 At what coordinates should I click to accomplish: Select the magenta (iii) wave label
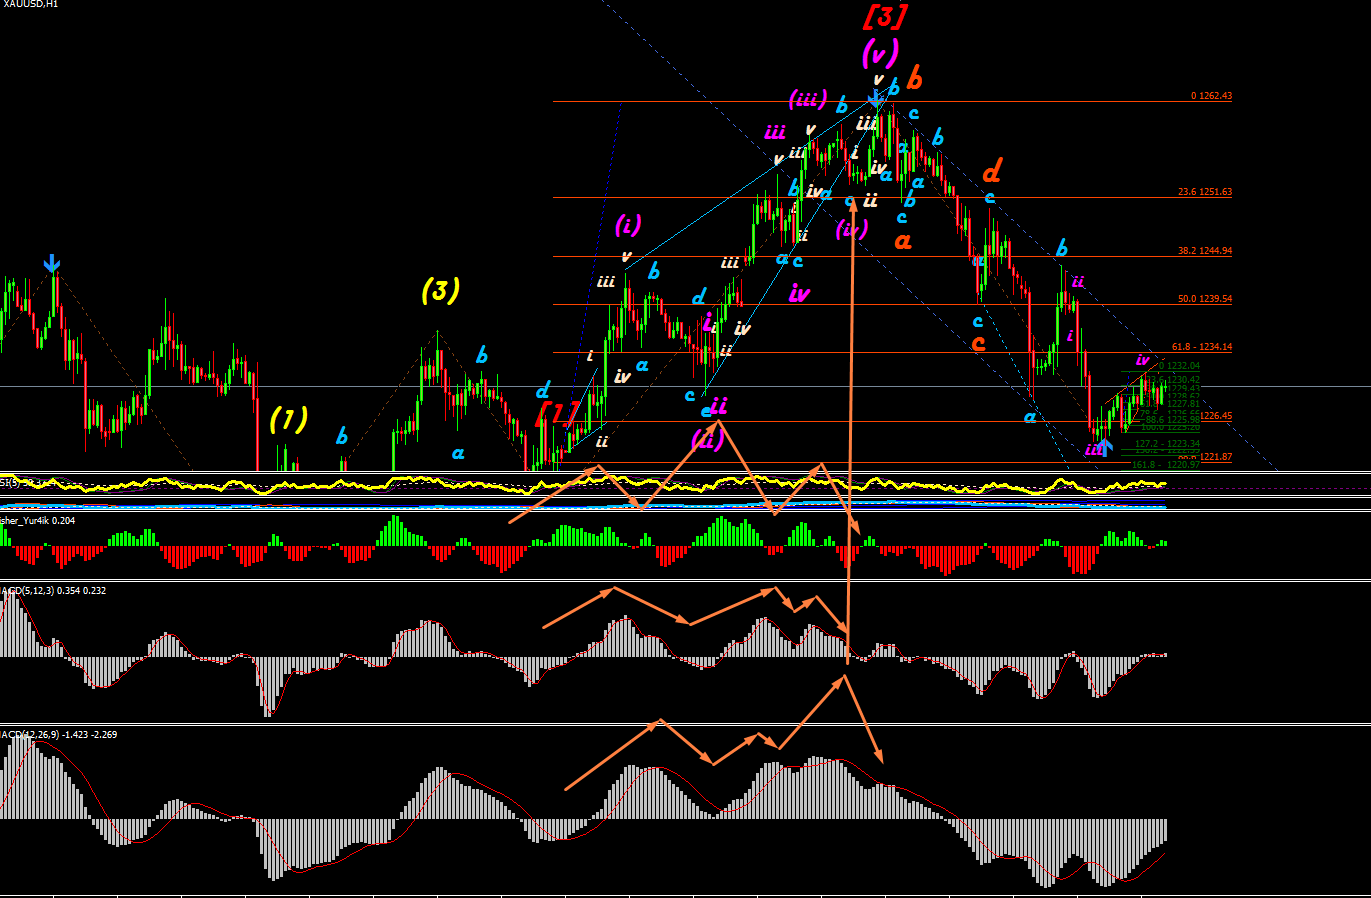(x=807, y=99)
